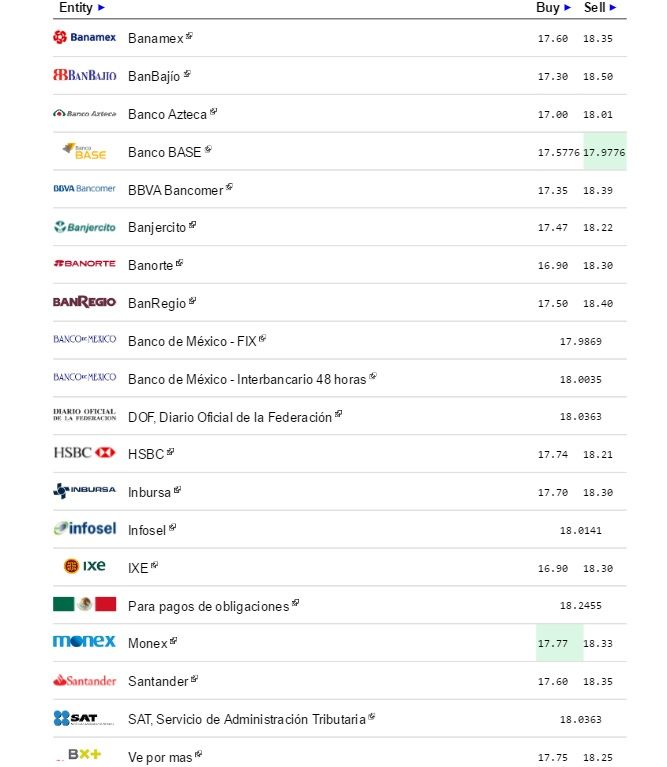
Task: Click the highlighted Monex buy rate
Action: 553,643
